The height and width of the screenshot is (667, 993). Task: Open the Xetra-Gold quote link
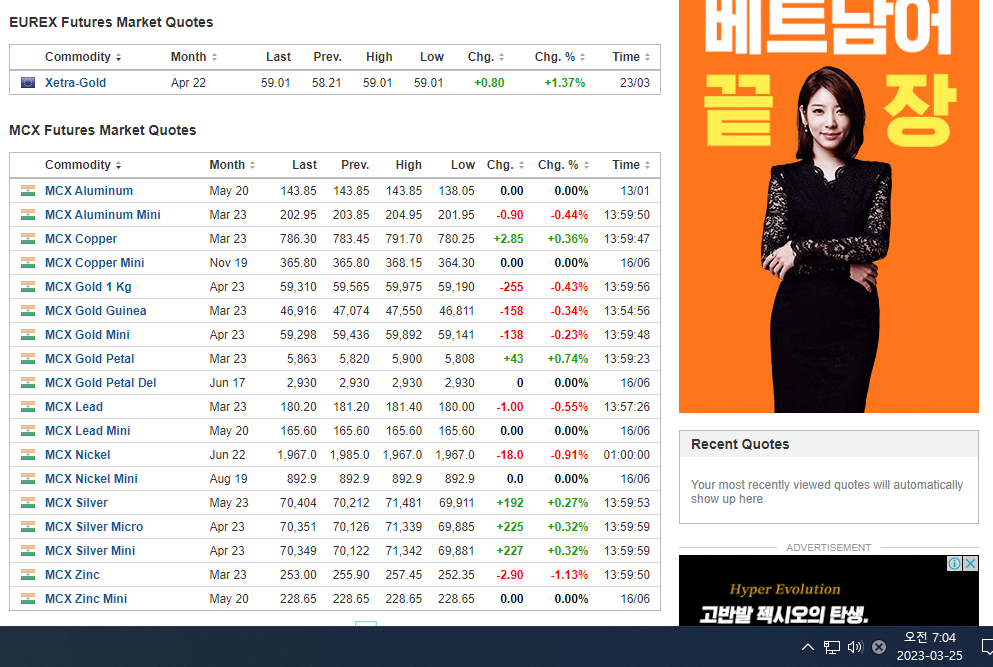pos(75,83)
